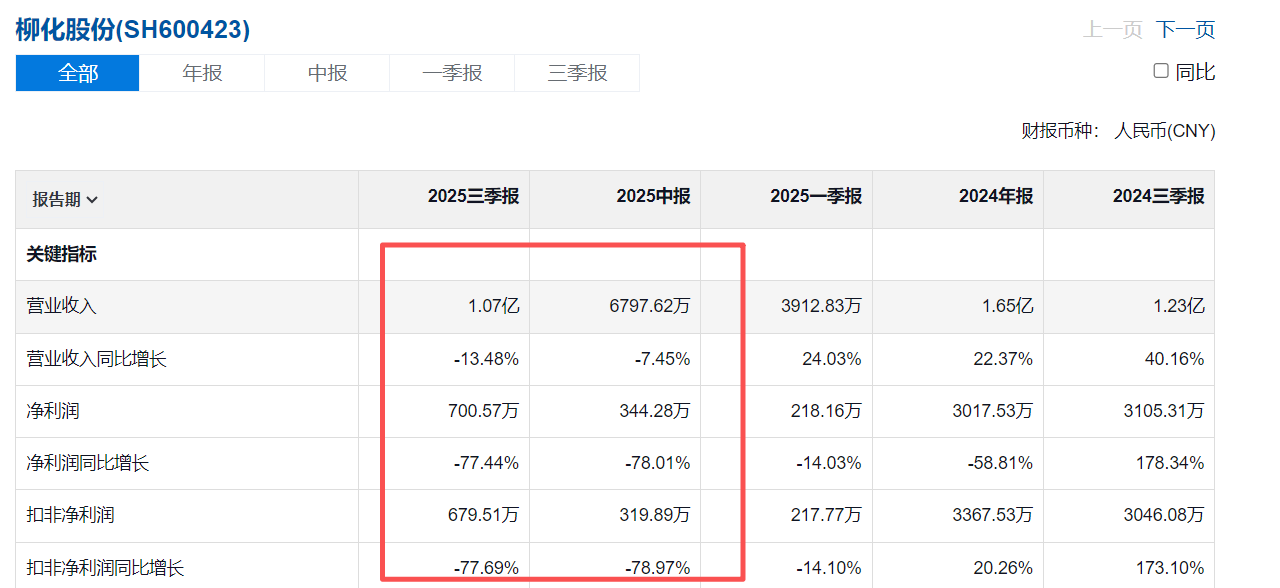Switch to the 全部 tab
Image resolution: width=1280 pixels, height=588 pixels.
click(x=77, y=73)
